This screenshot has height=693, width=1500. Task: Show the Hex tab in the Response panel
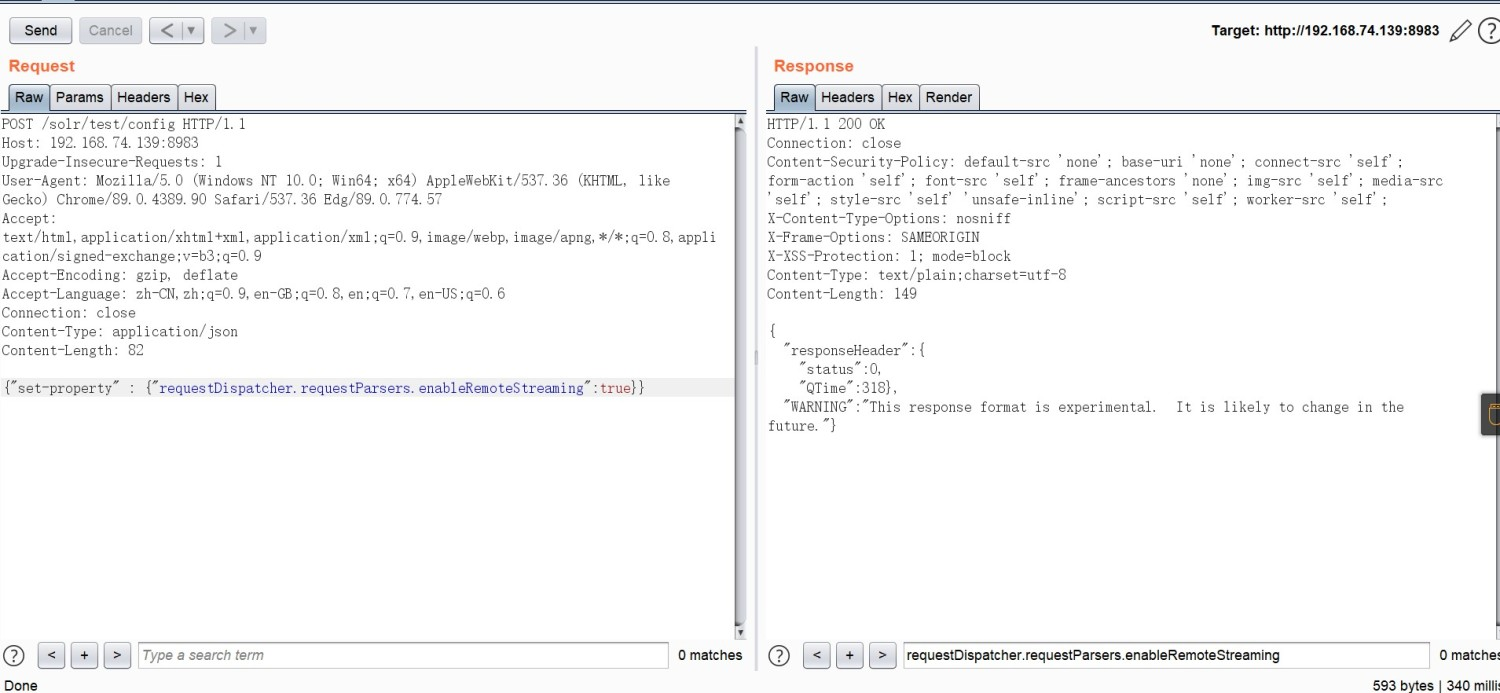pyautogui.click(x=900, y=97)
